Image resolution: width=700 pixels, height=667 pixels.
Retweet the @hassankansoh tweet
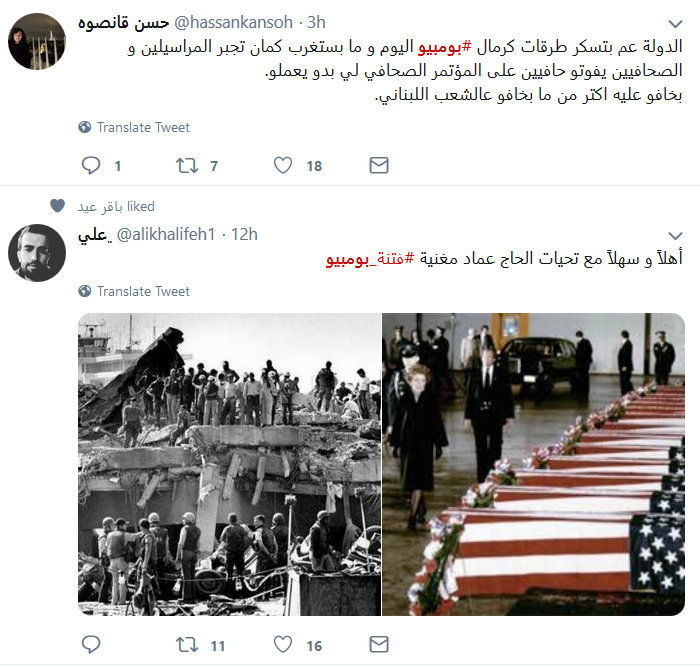pos(187,166)
